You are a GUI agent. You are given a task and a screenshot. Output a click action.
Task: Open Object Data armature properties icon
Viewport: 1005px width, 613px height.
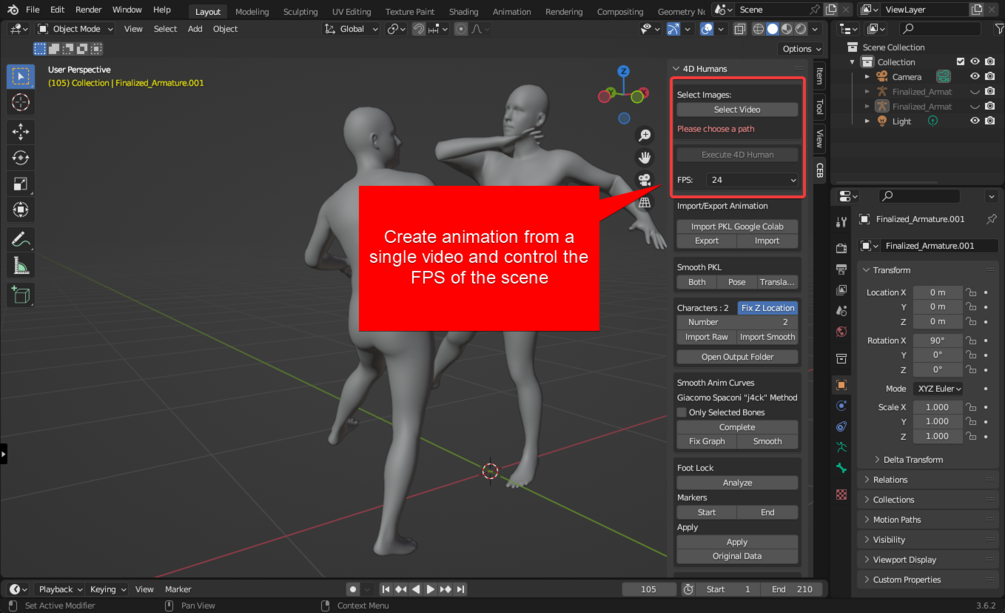pyautogui.click(x=842, y=448)
